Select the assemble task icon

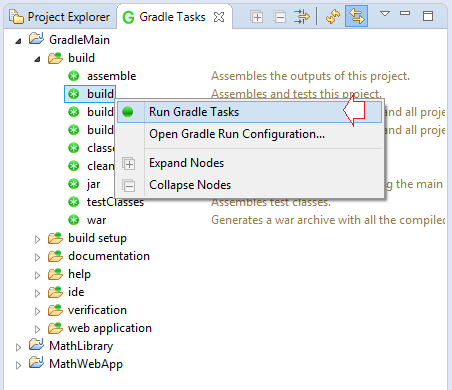[x=74, y=76]
